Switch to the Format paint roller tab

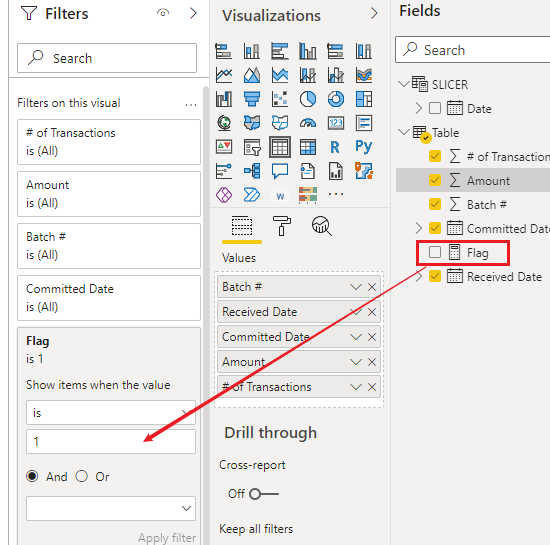(281, 226)
